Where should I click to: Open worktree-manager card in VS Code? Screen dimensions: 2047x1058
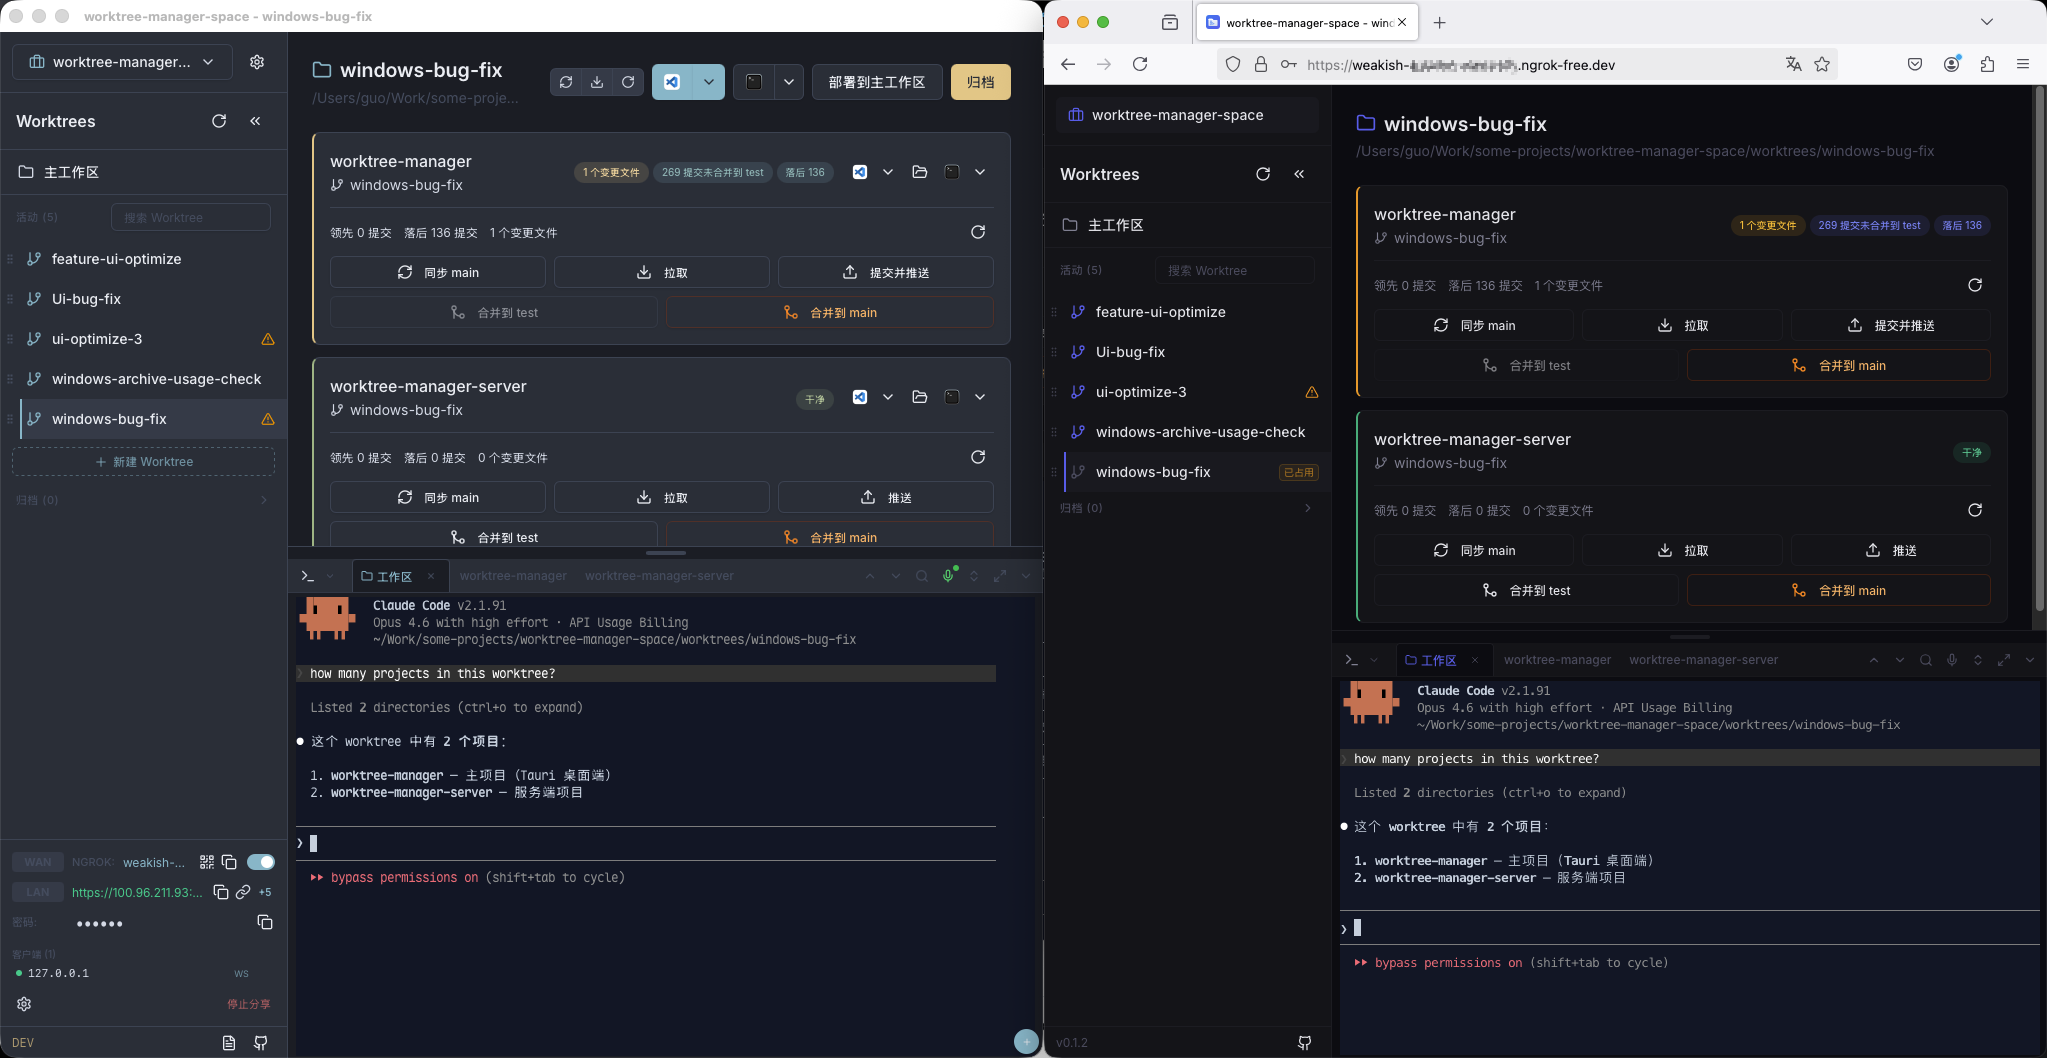(x=859, y=172)
